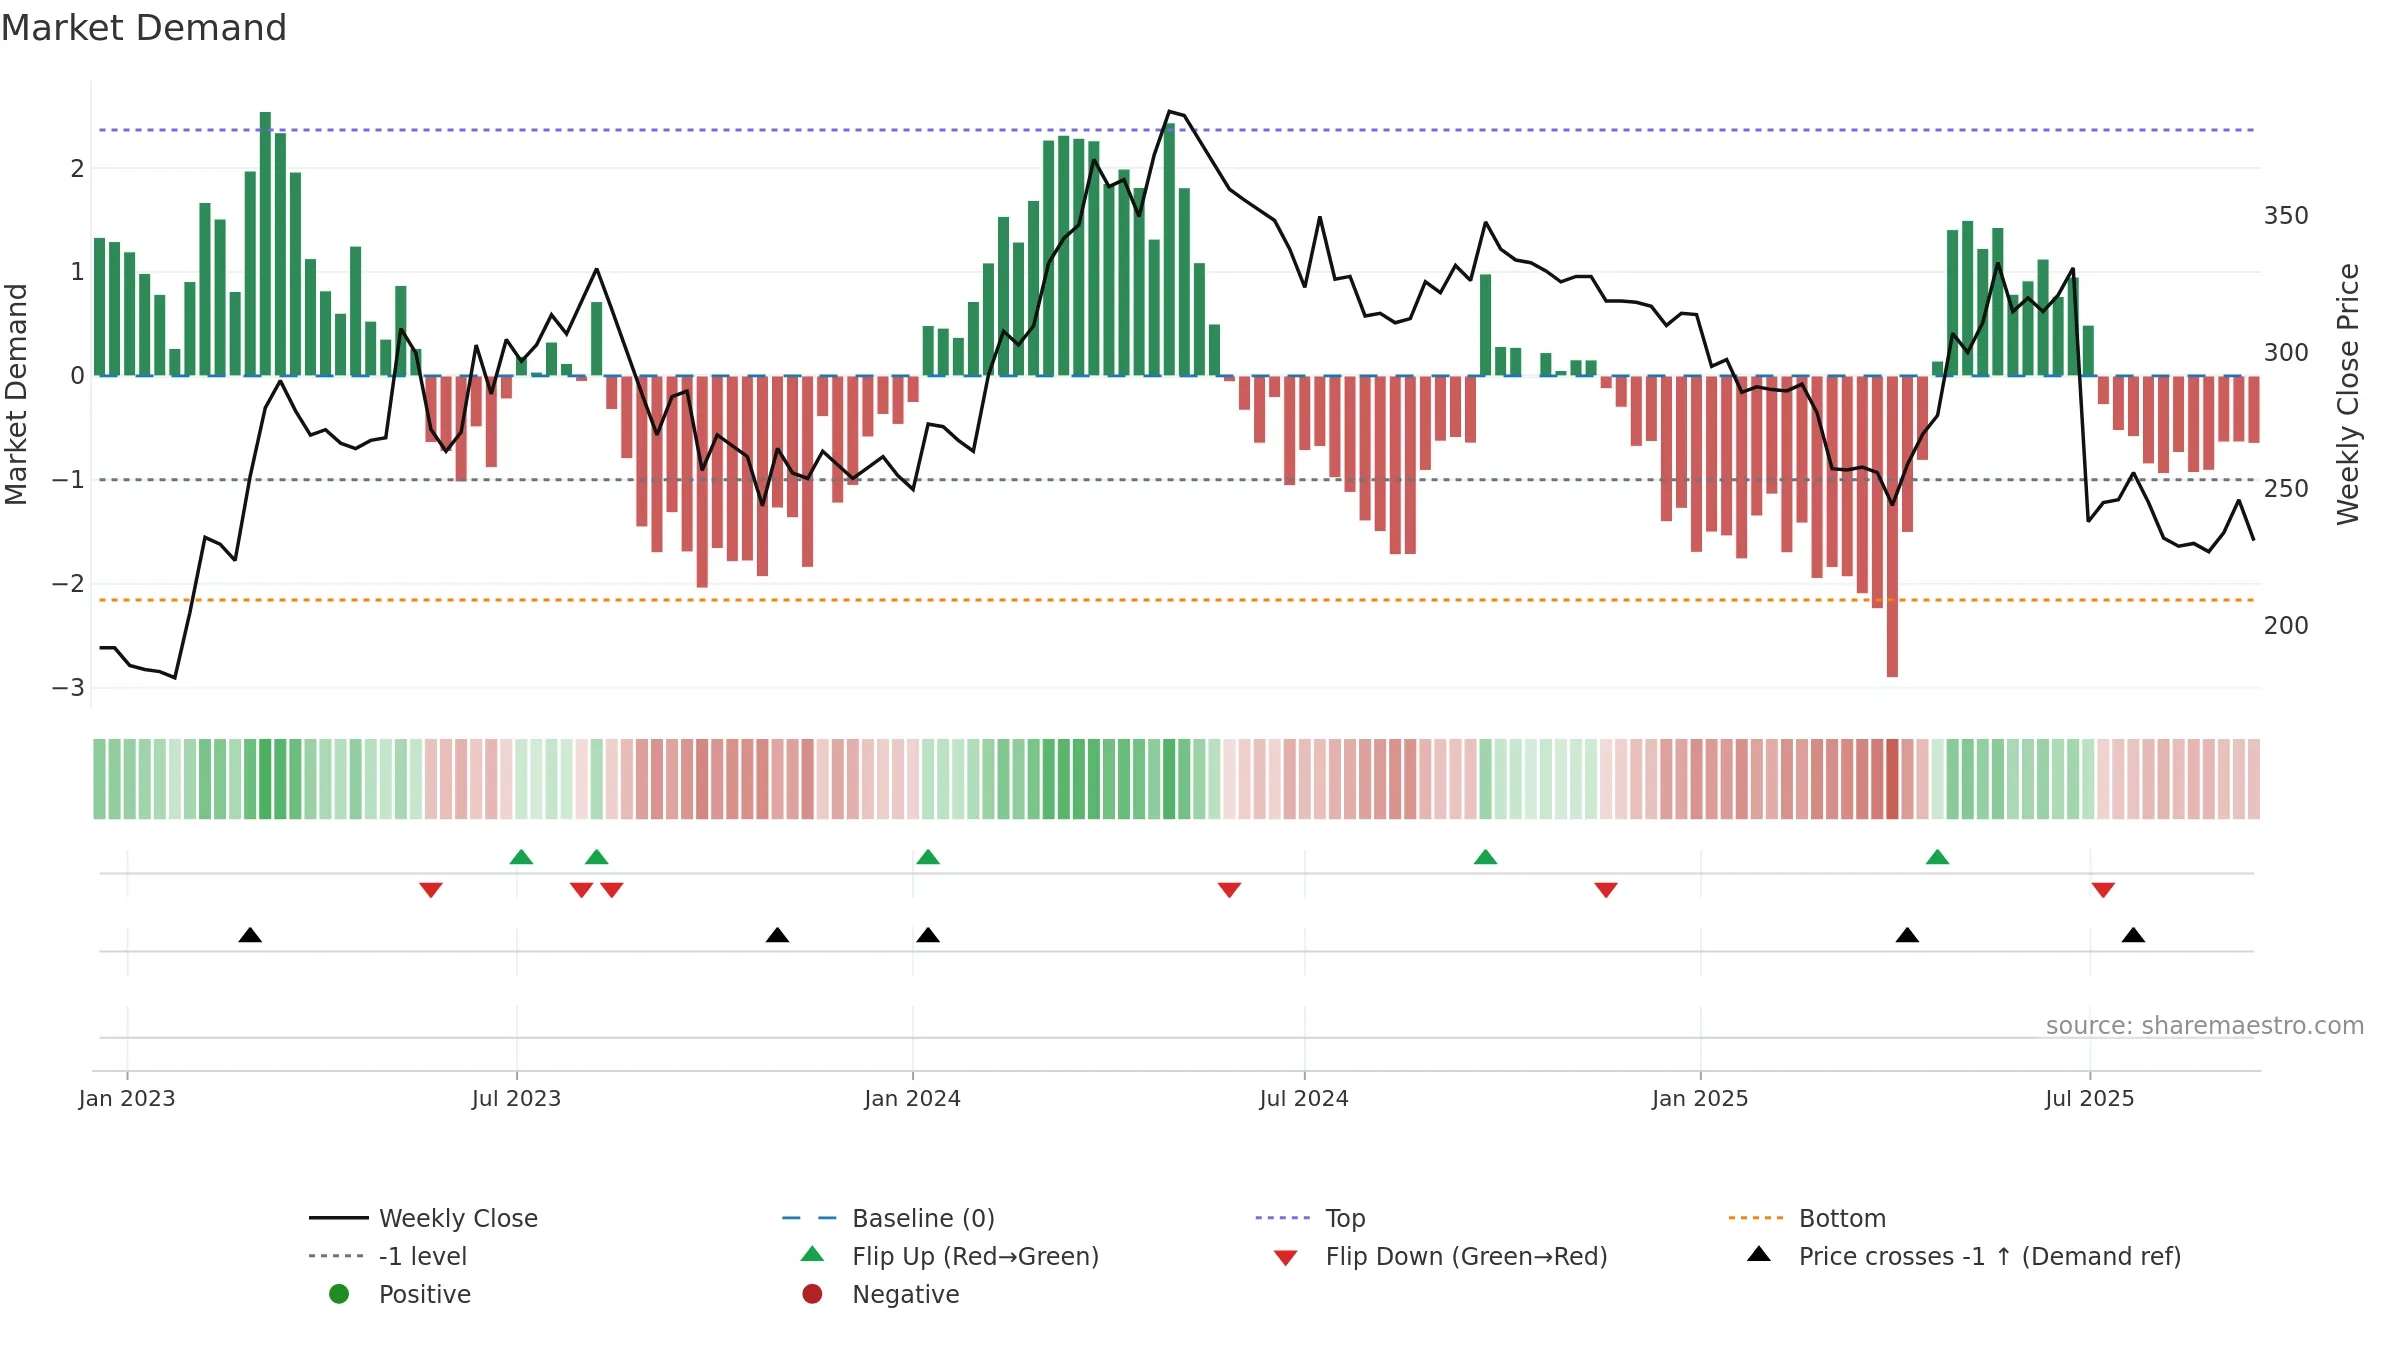Click the Weekly Close Price axis title
This screenshot has height=1350, width=2400.
2348,394
